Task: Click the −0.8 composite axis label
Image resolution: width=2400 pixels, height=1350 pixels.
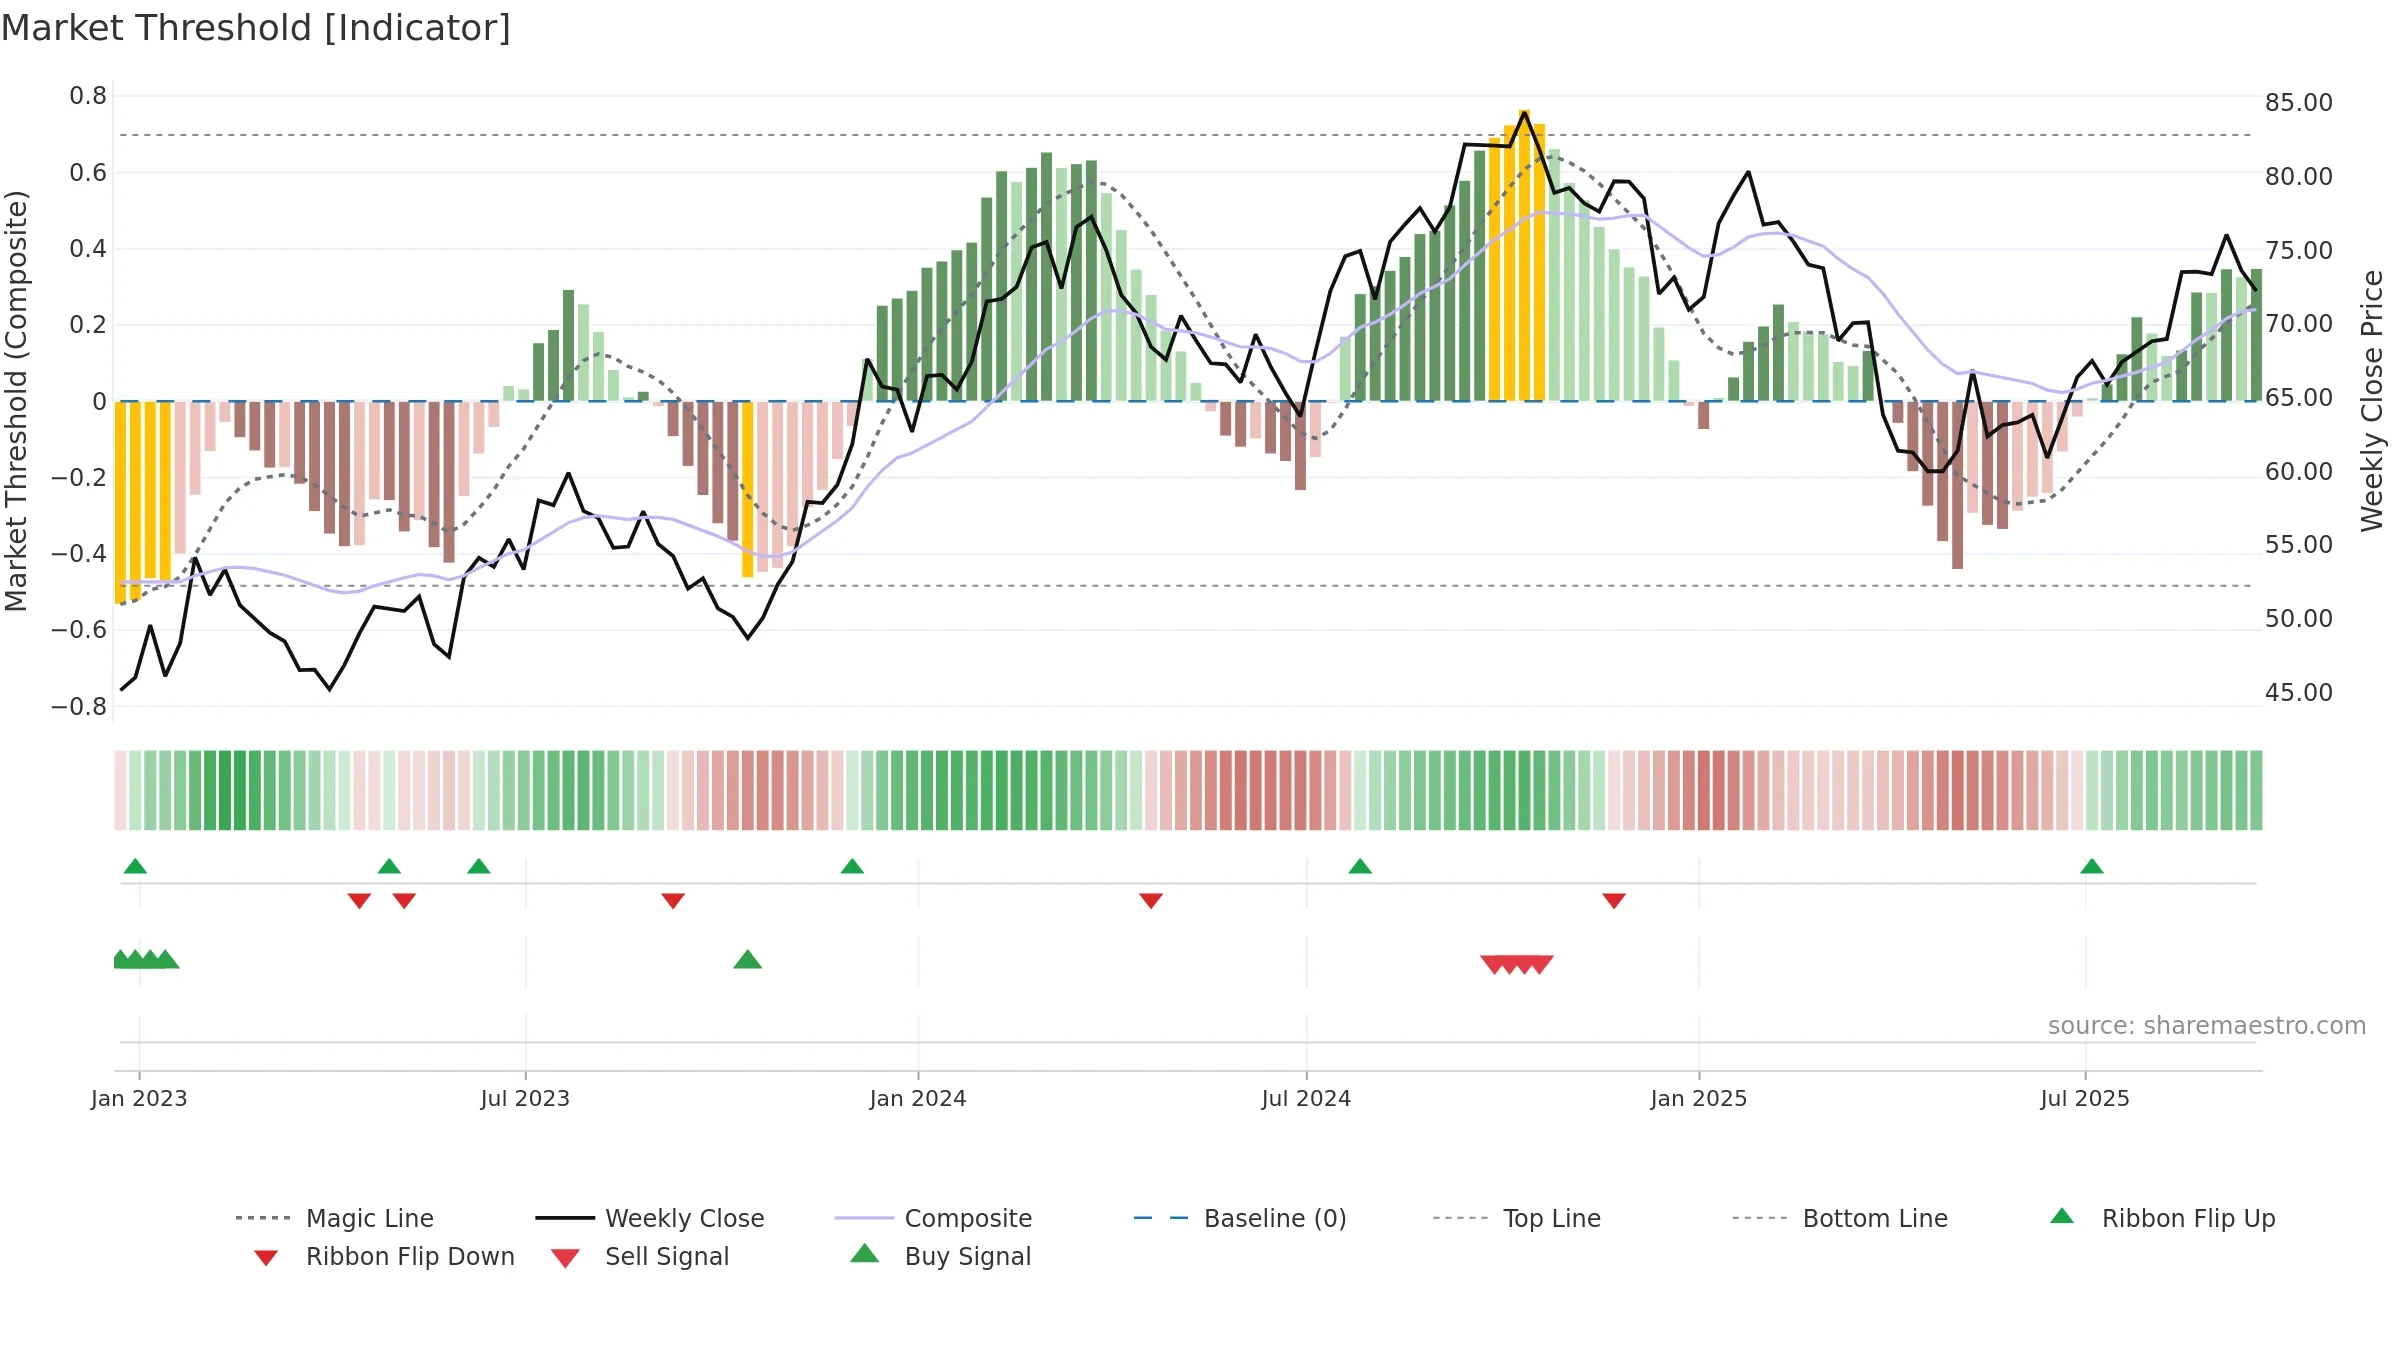Action: pyautogui.click(x=79, y=707)
